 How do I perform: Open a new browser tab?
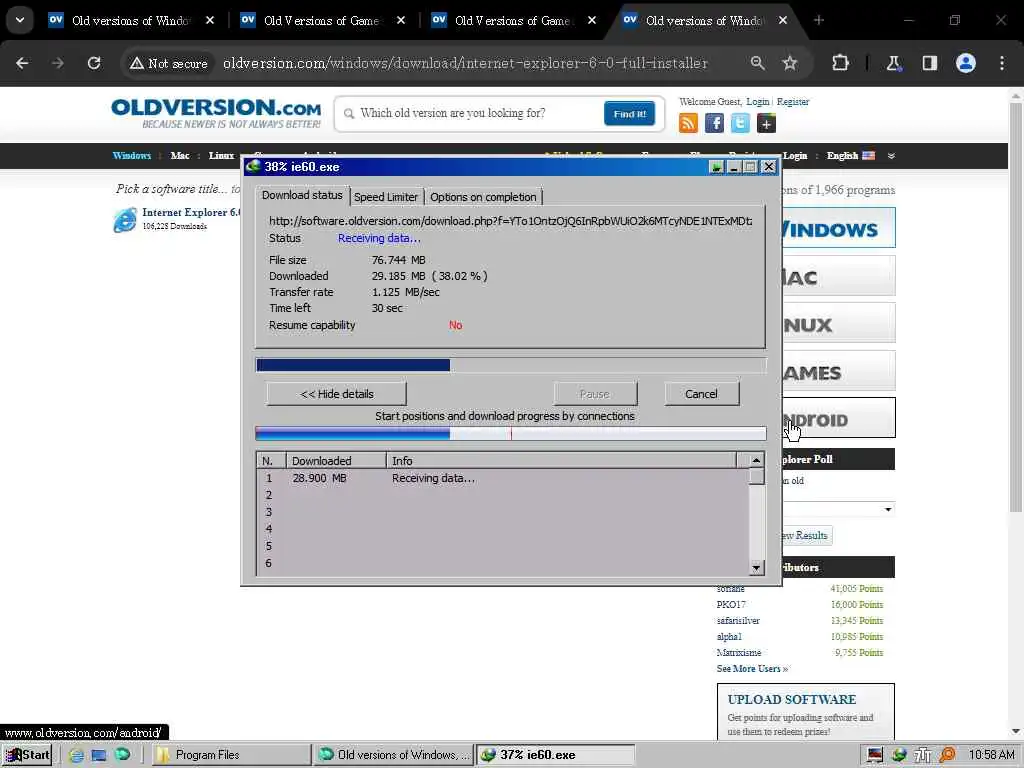click(818, 20)
